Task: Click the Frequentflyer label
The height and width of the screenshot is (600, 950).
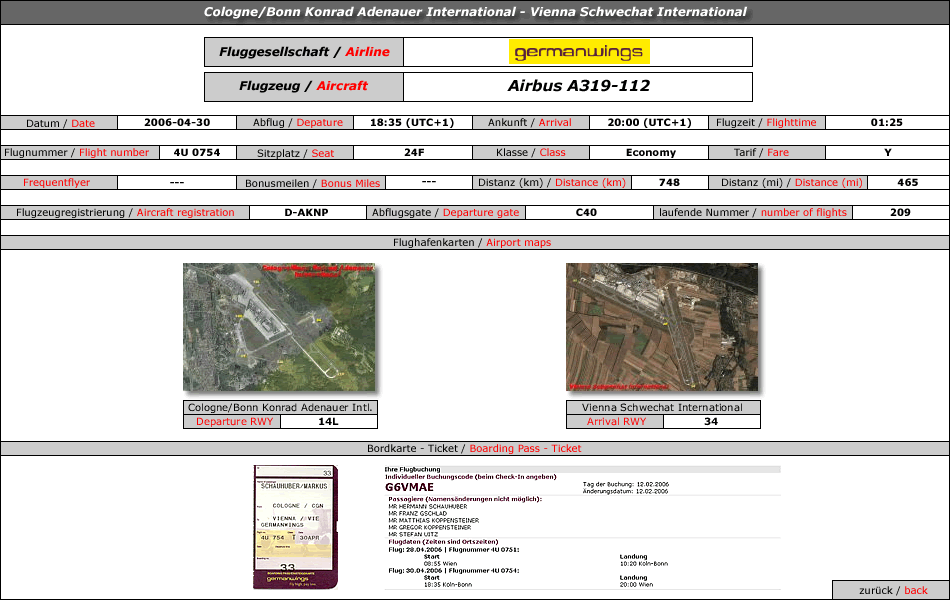Action: 59,182
